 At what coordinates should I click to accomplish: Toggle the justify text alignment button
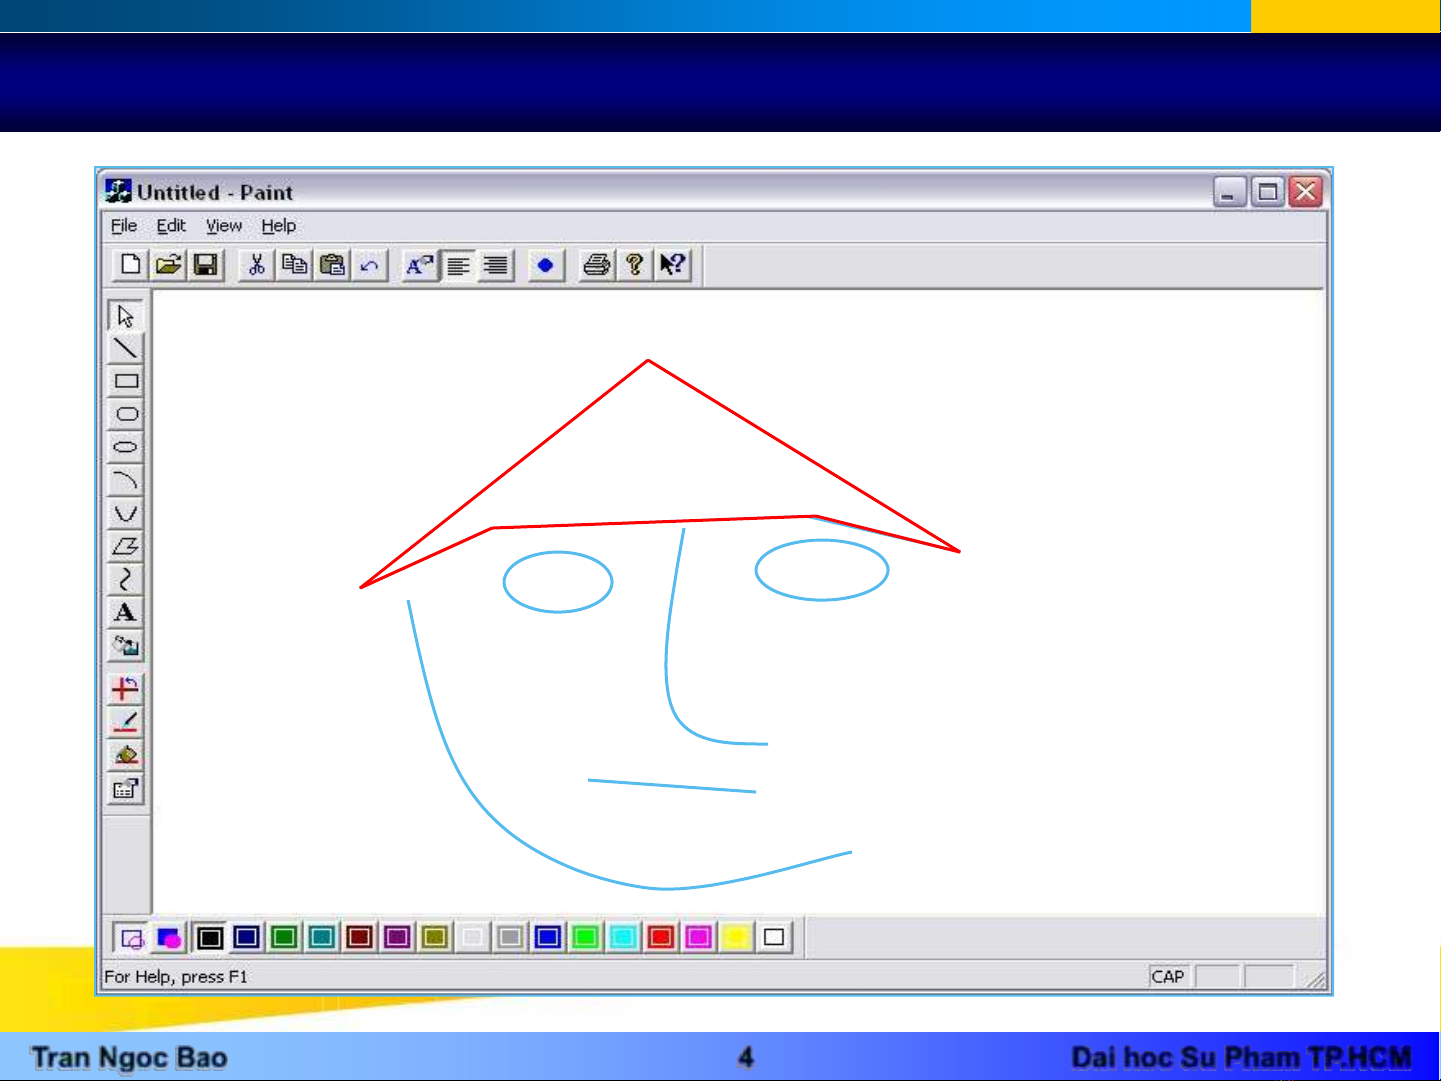coord(496,265)
